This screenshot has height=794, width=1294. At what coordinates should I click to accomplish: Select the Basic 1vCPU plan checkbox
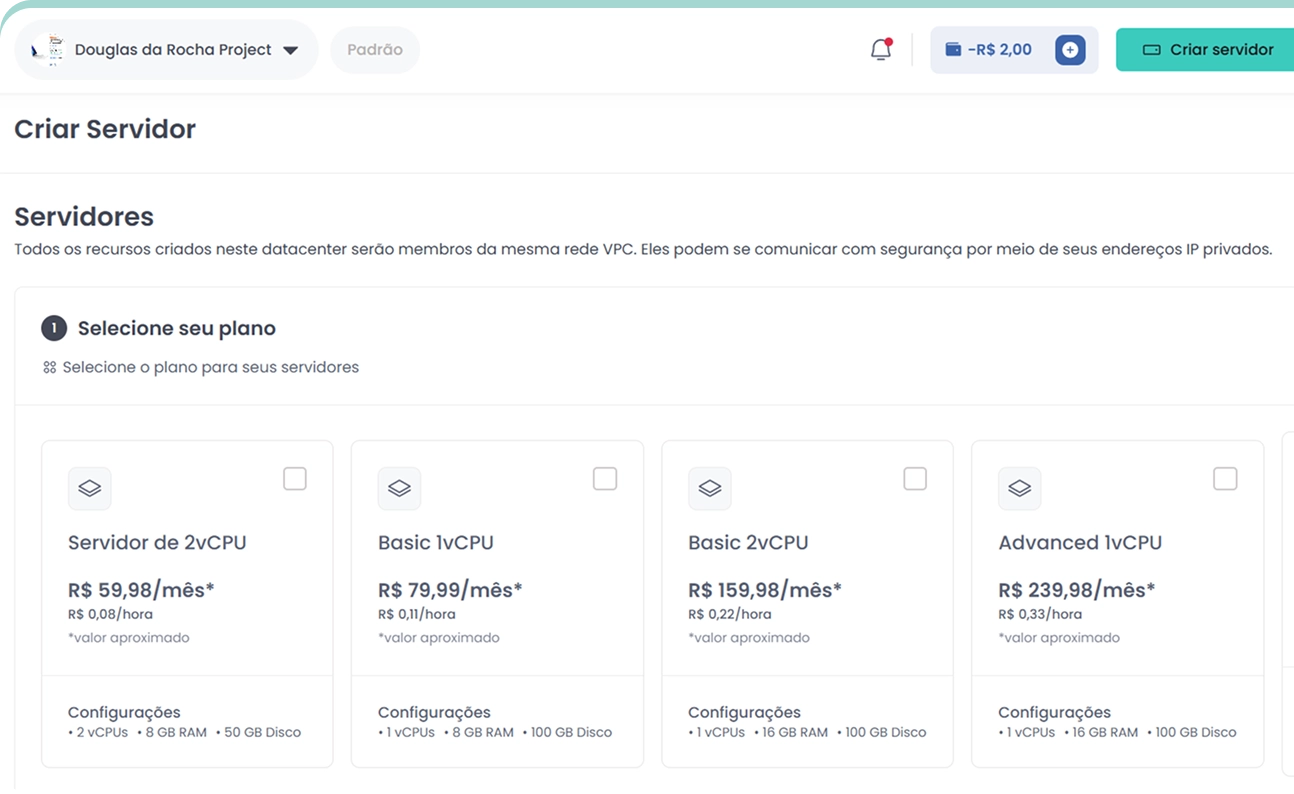pyautogui.click(x=605, y=479)
